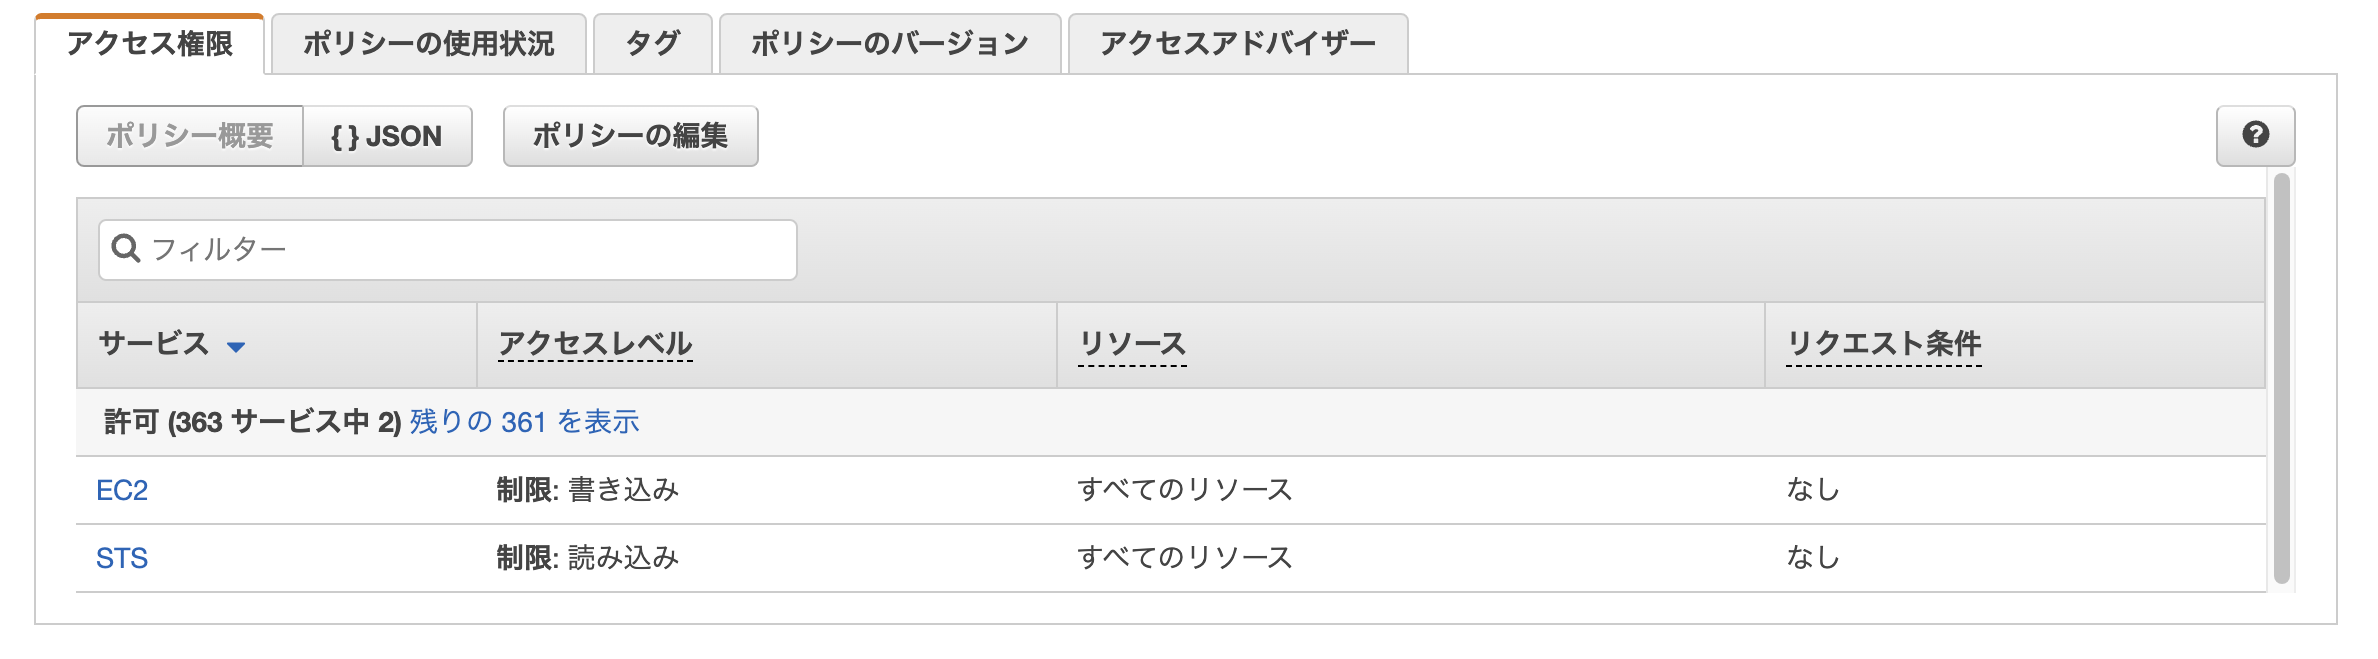Click the アクセスレベル column header
This screenshot has height=659, width=2378.
594,342
